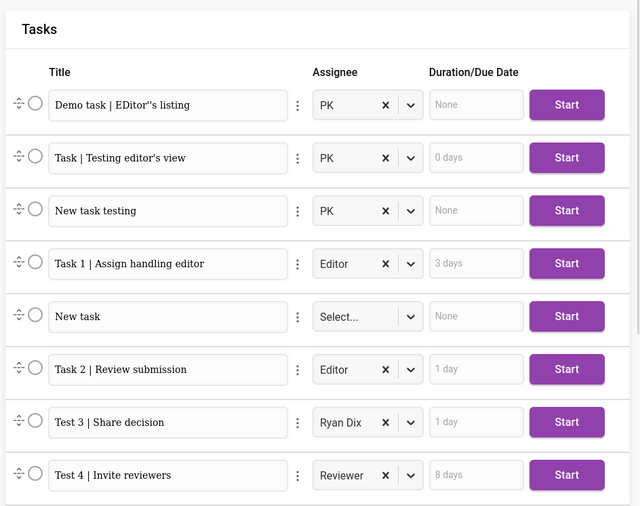Open options menu for Demo task row
The height and width of the screenshot is (506, 640).
tap(297, 105)
